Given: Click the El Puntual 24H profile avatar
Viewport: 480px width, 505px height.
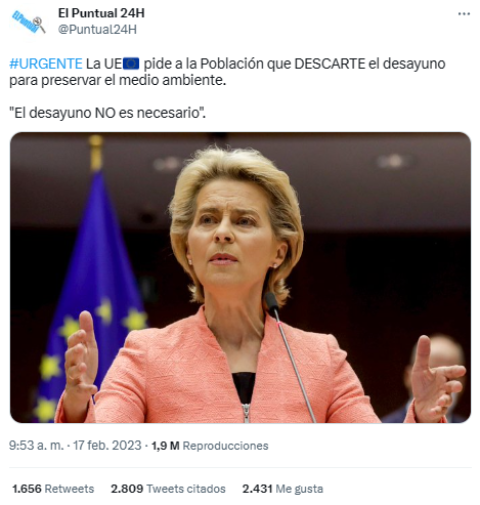Looking at the screenshot, I should pos(29,21).
